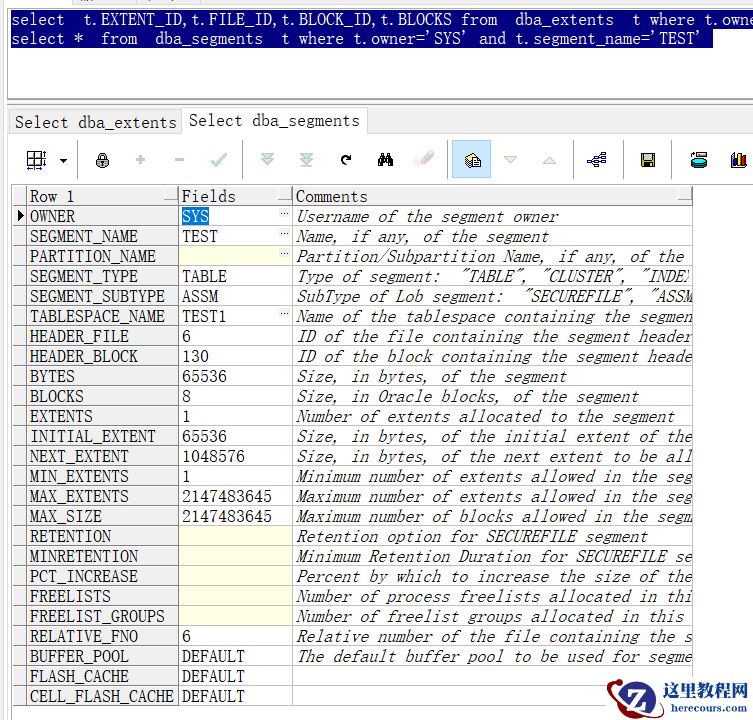Switch to Select dba_extents tab

pyautogui.click(x=96, y=122)
